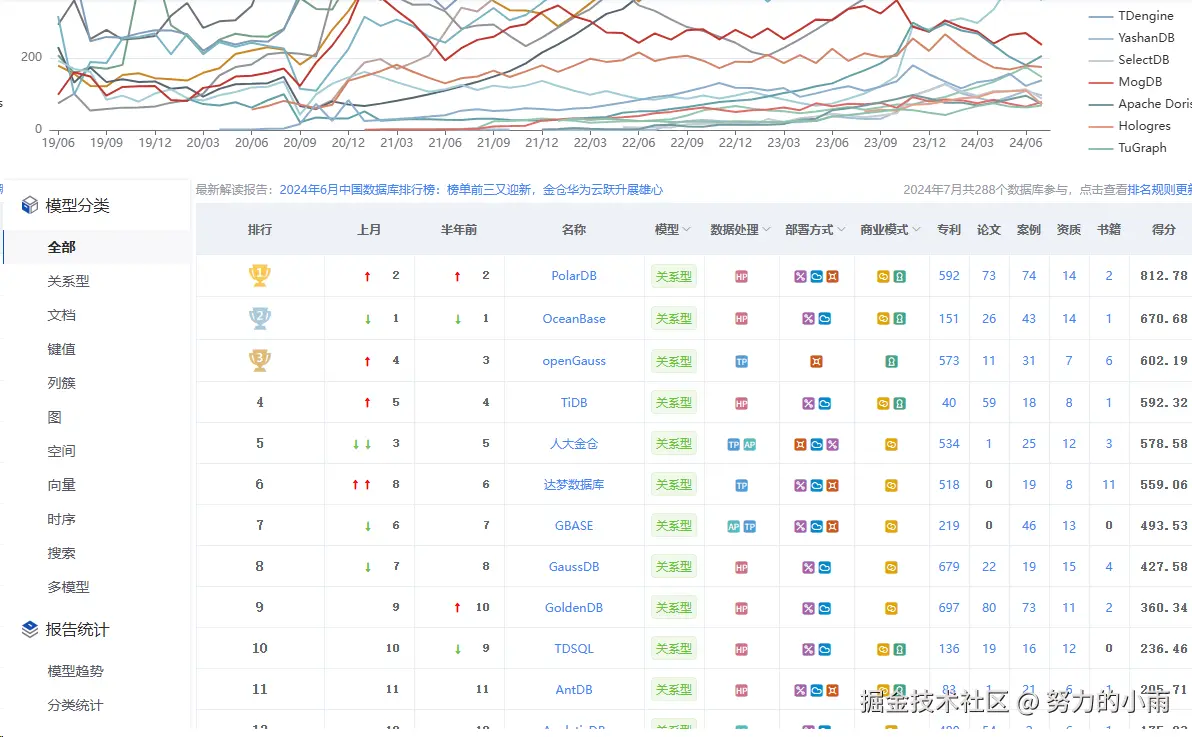Click the orange deployment icon in GBASE row
The width and height of the screenshot is (1192, 737).
pyautogui.click(x=832, y=526)
